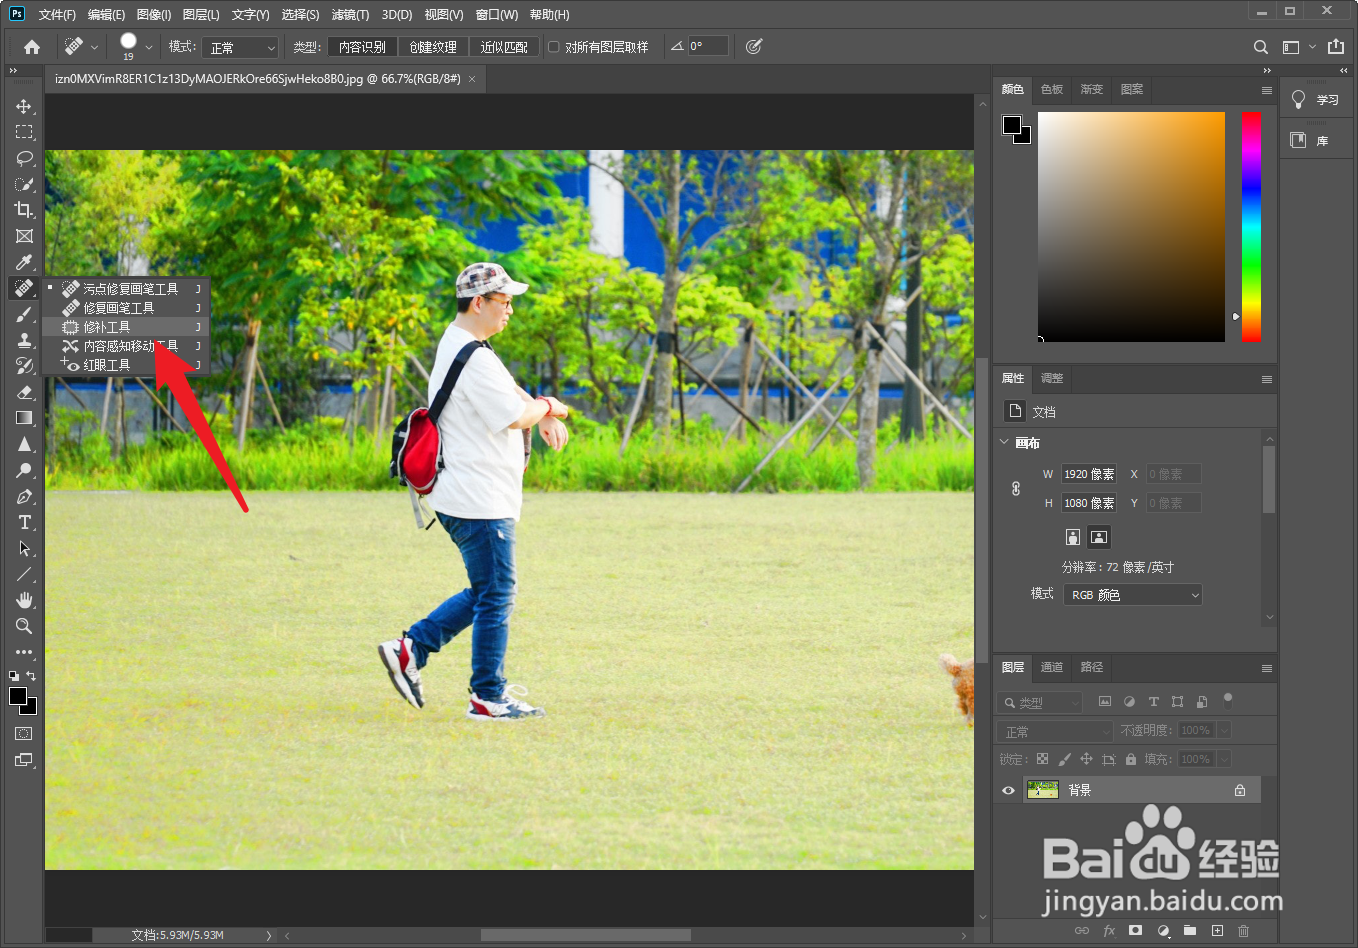The height and width of the screenshot is (948, 1358).
Task: Open the Edit Toolbar three-dots icon
Action: [x=24, y=652]
